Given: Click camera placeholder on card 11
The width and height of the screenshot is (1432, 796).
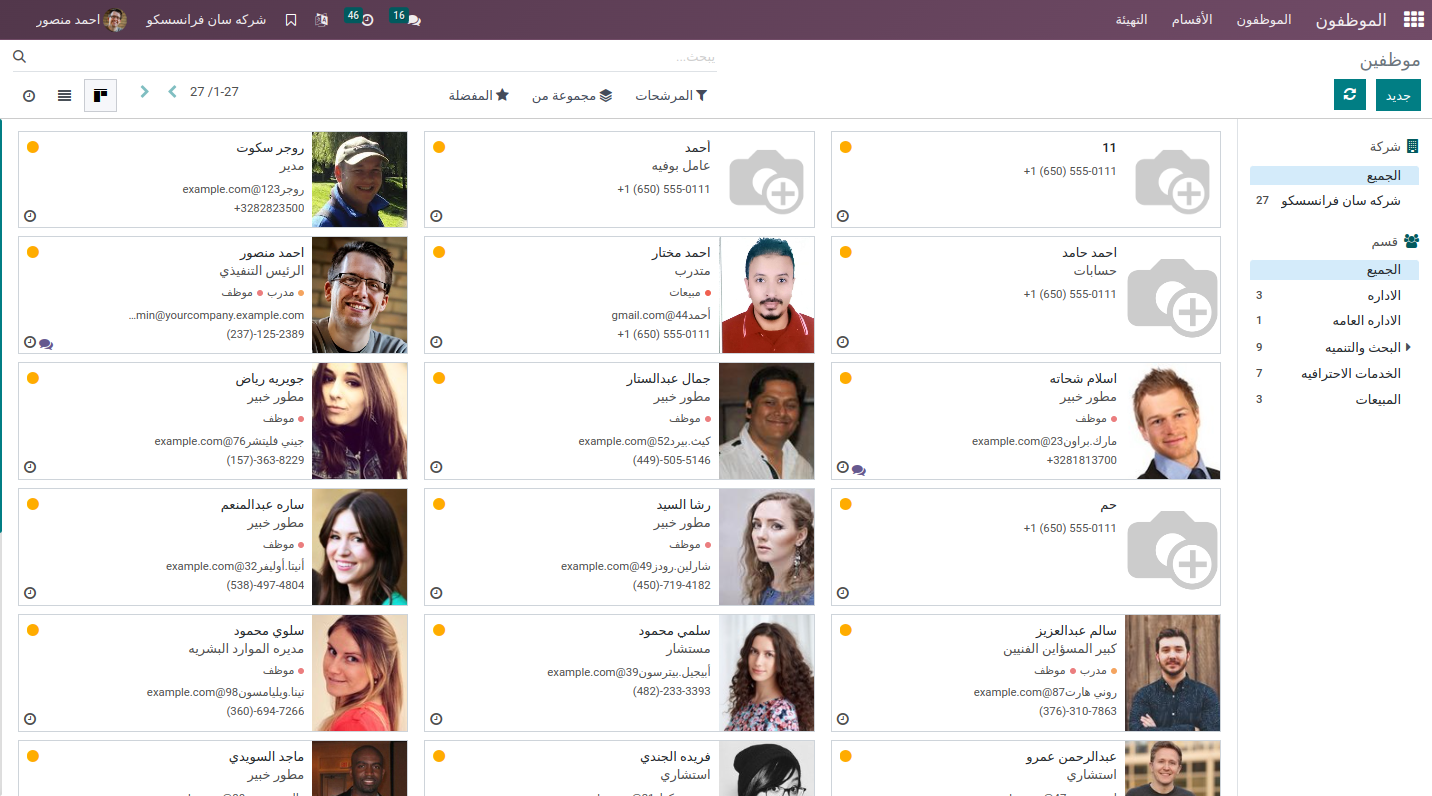Looking at the screenshot, I should (1173, 179).
